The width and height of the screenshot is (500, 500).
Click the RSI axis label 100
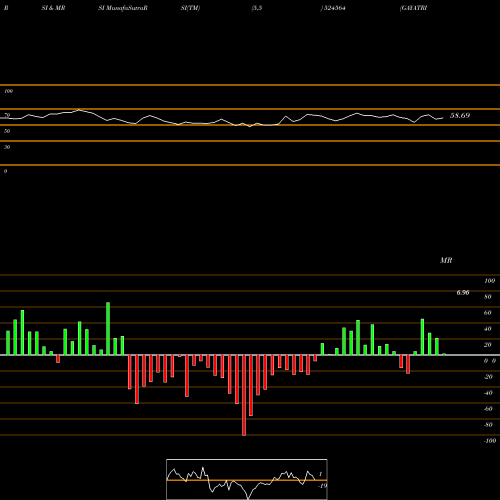(x=9, y=91)
